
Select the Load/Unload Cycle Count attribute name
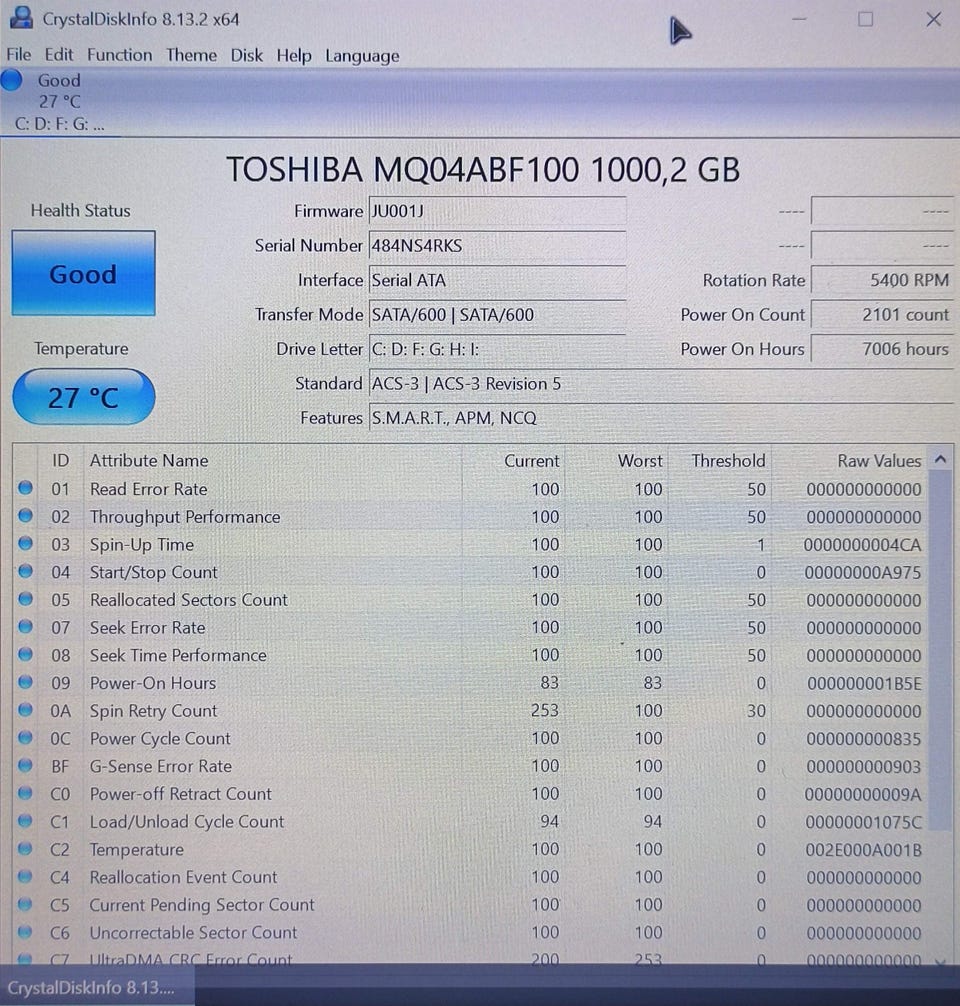[187, 822]
